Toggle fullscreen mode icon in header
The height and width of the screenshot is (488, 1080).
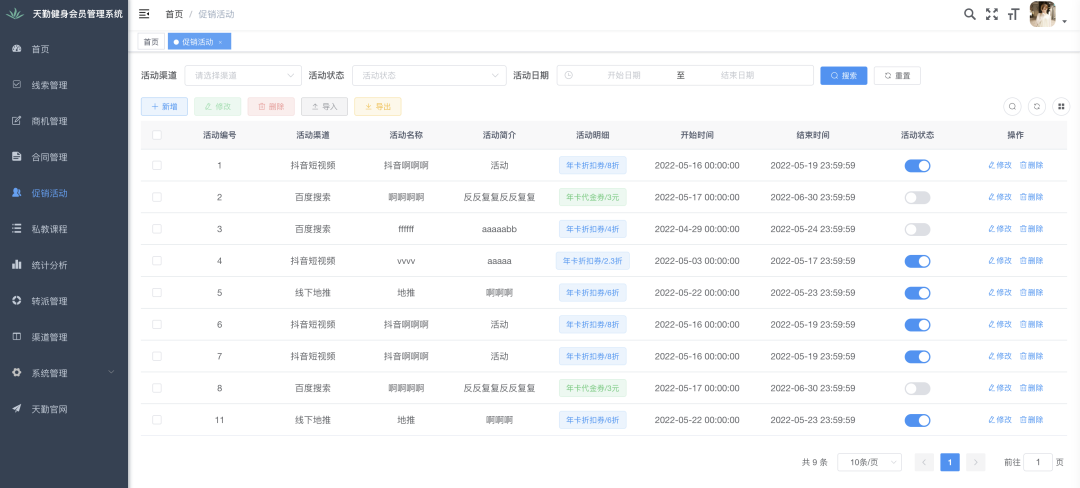tap(992, 14)
